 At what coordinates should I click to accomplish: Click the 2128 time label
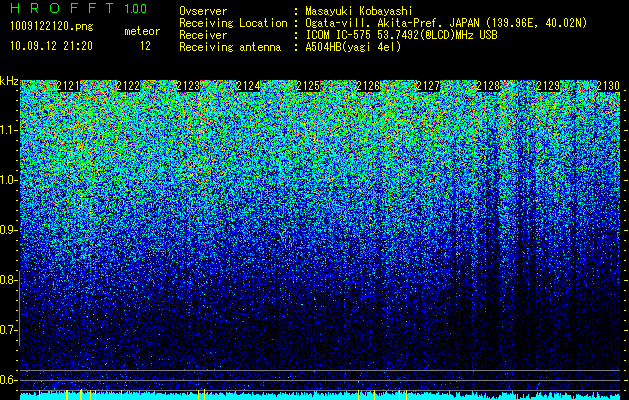[x=488, y=86]
